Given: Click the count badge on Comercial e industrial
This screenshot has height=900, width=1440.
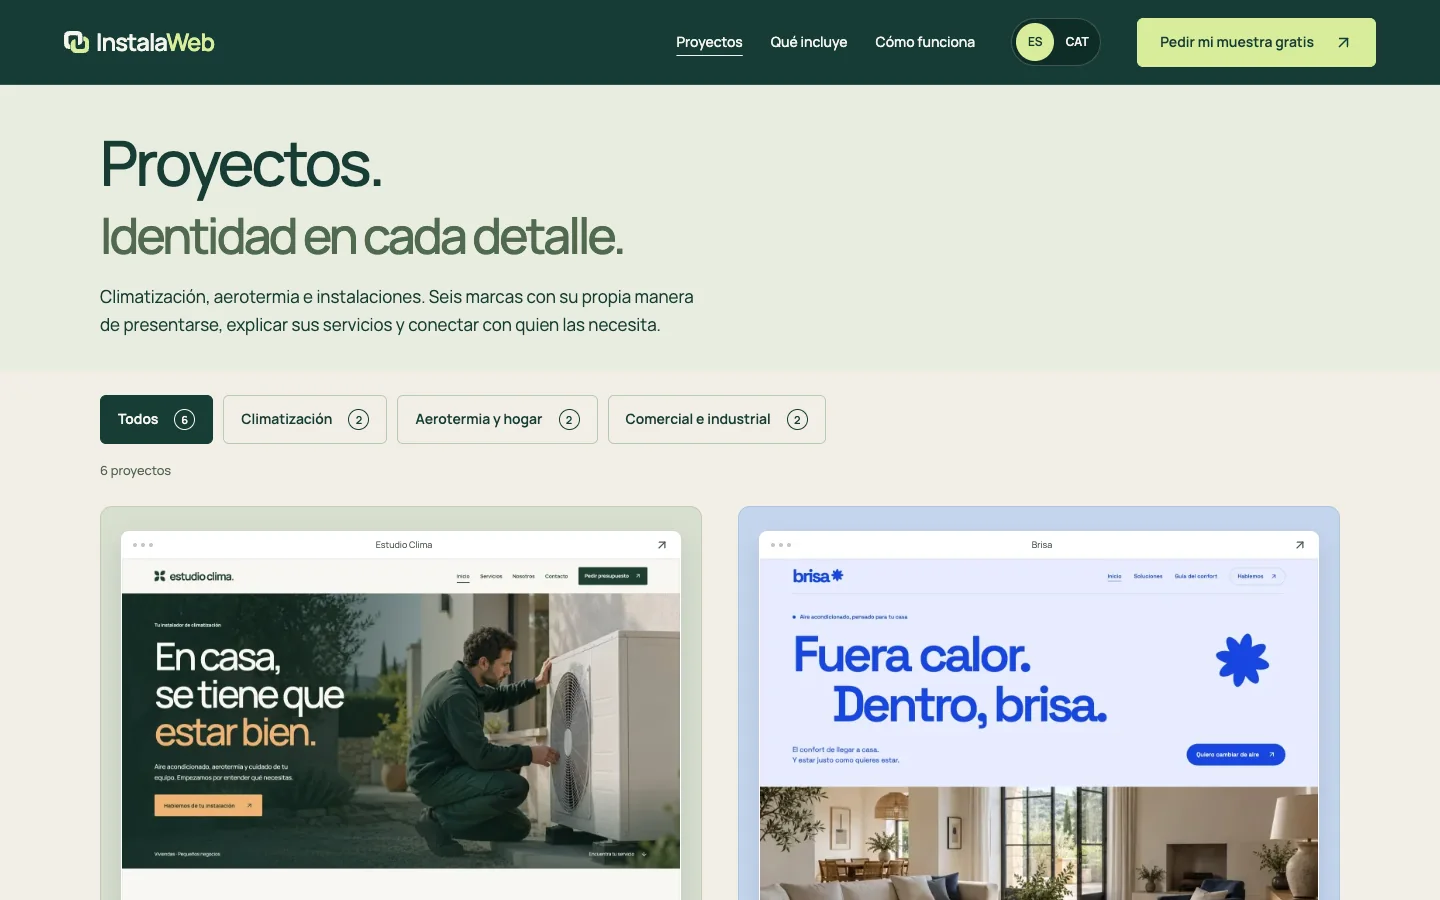Looking at the screenshot, I should click(x=797, y=420).
